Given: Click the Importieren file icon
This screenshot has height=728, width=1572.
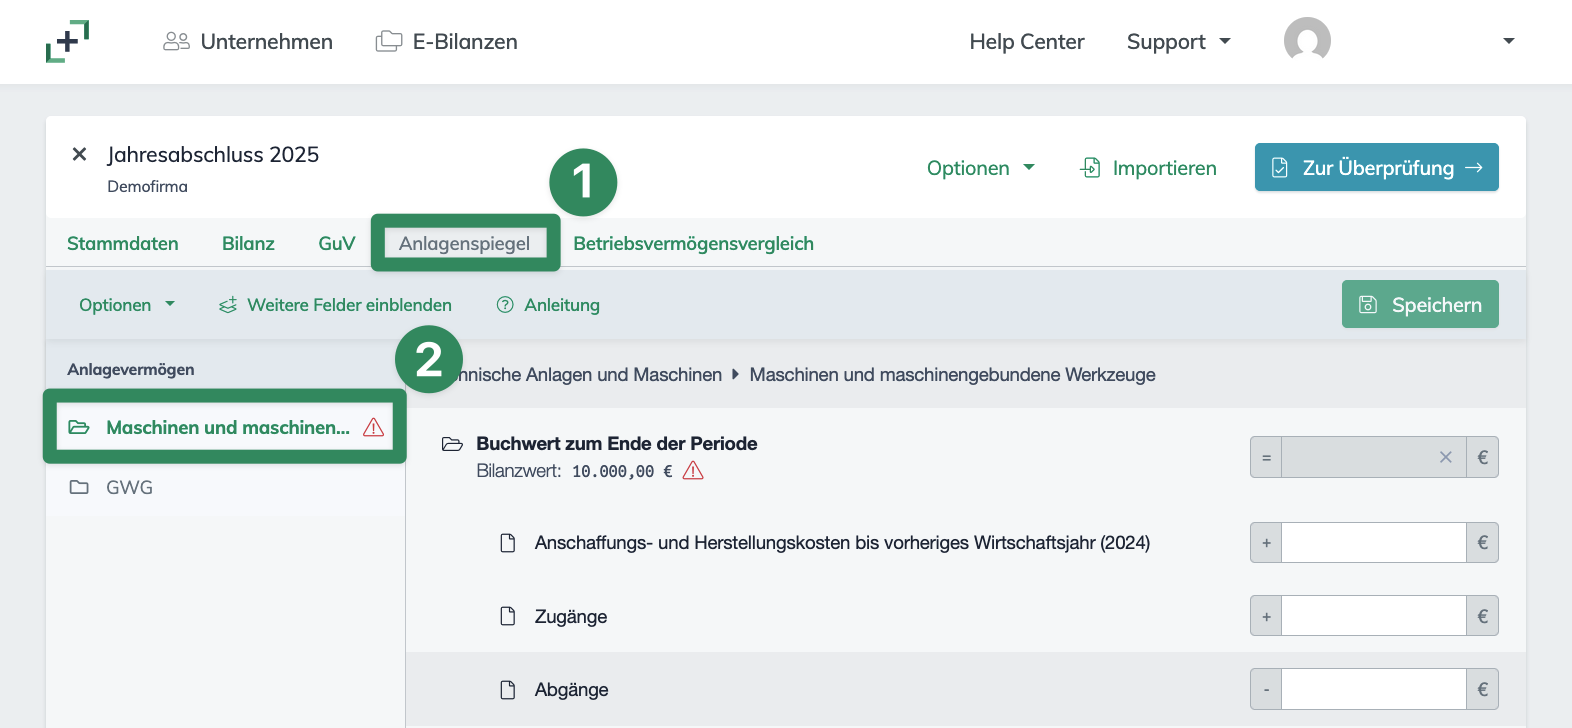Looking at the screenshot, I should 1091,168.
